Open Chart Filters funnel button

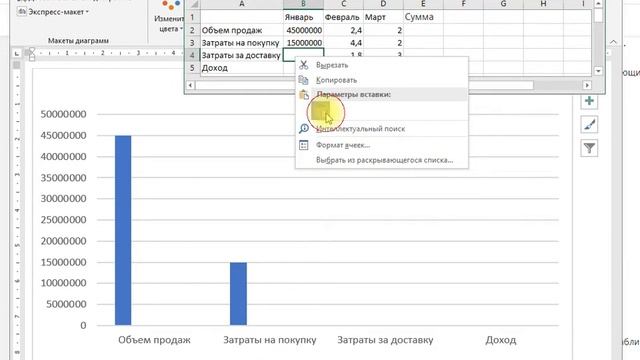pyautogui.click(x=589, y=148)
